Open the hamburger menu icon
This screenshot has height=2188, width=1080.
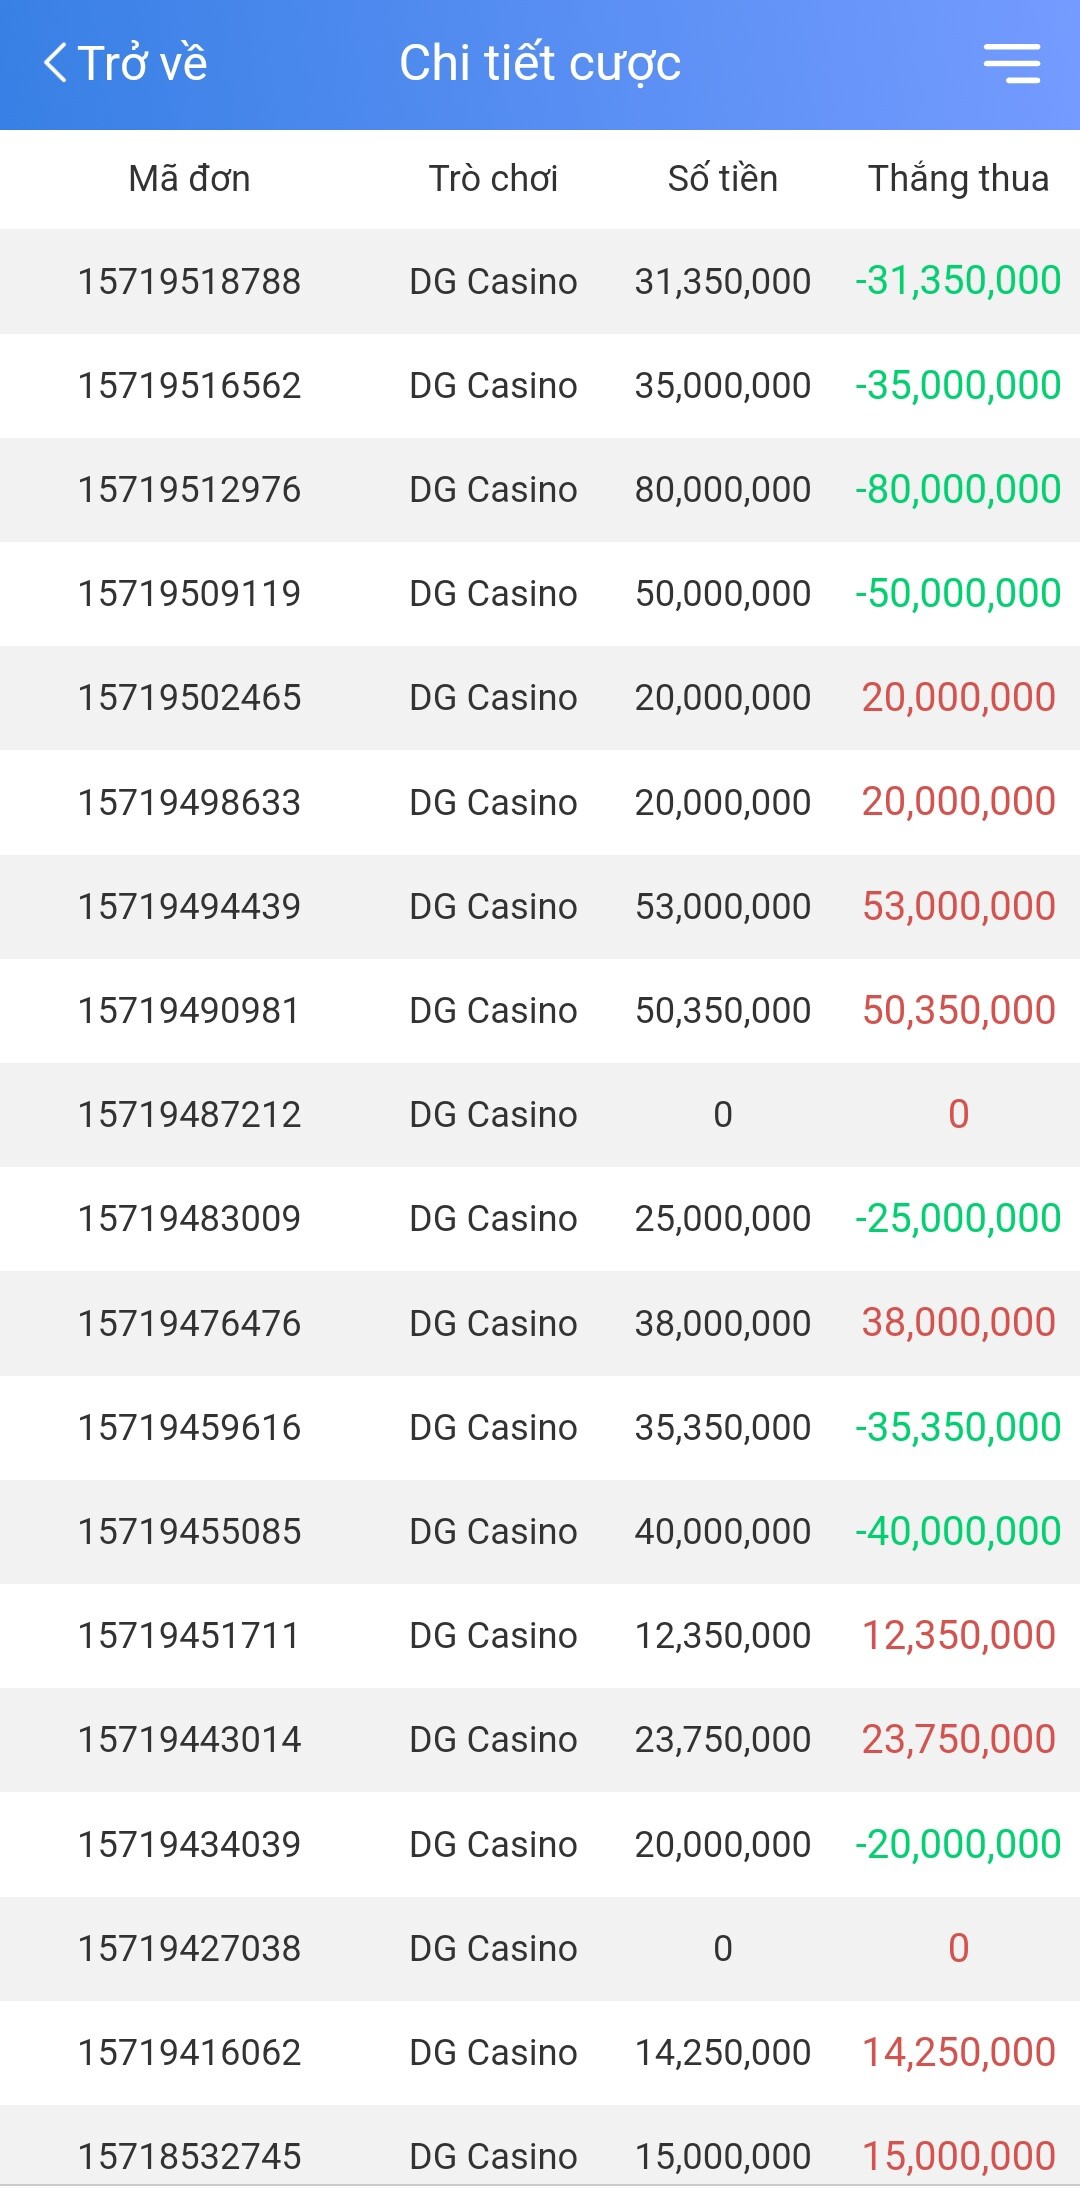pyautogui.click(x=1011, y=63)
